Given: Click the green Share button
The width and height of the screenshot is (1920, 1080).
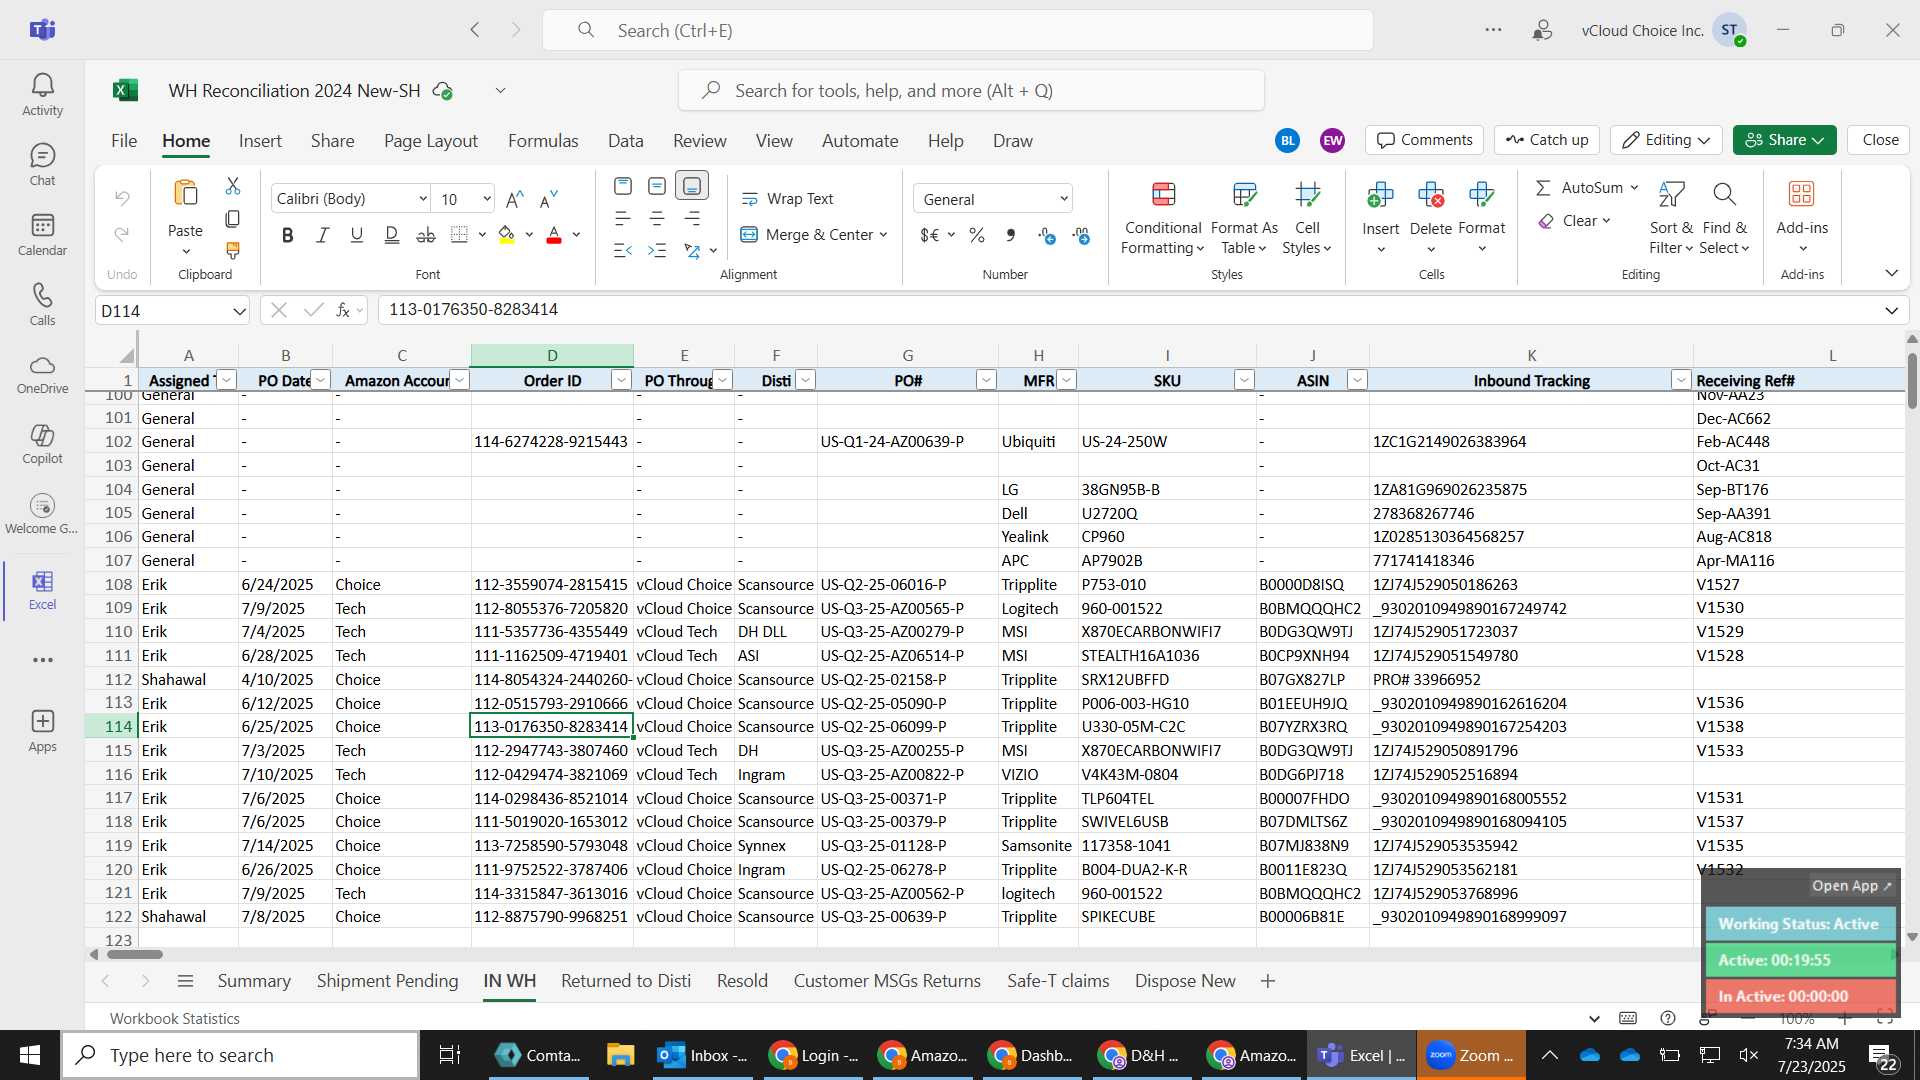Looking at the screenshot, I should [1784, 140].
